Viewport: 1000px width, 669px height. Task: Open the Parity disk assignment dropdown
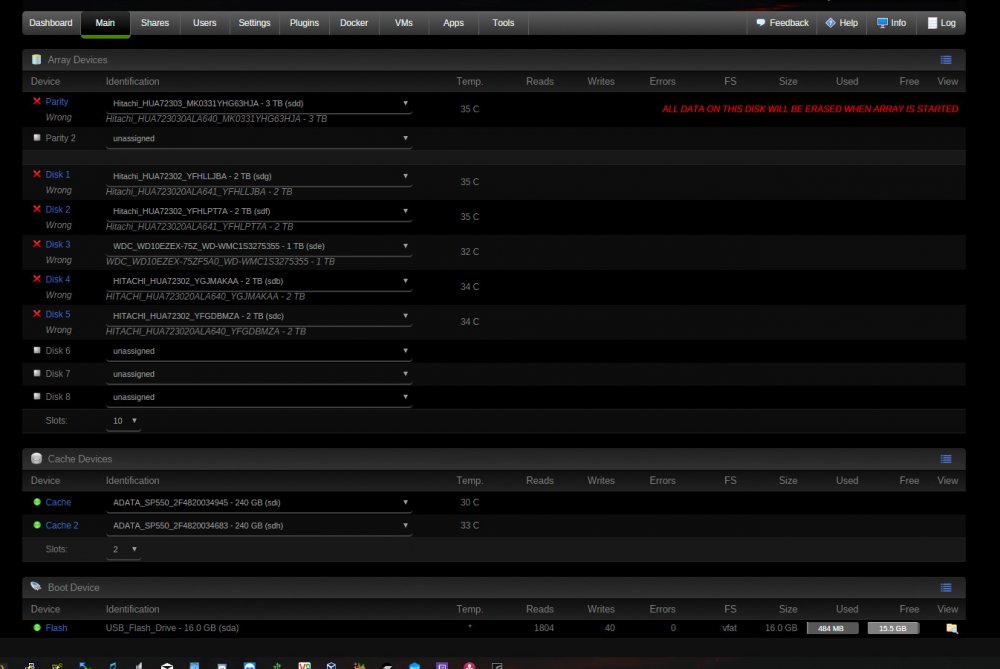259,103
